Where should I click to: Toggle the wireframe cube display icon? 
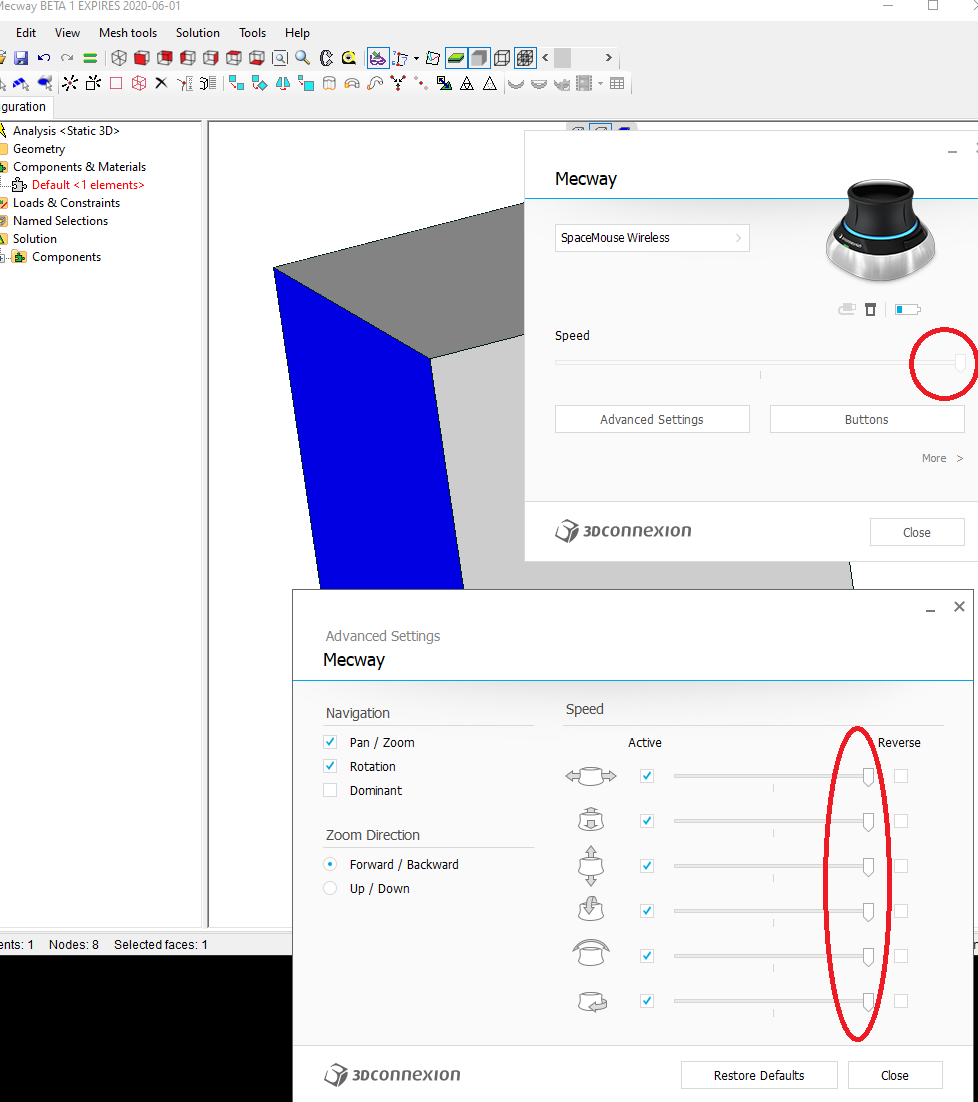(x=502, y=58)
